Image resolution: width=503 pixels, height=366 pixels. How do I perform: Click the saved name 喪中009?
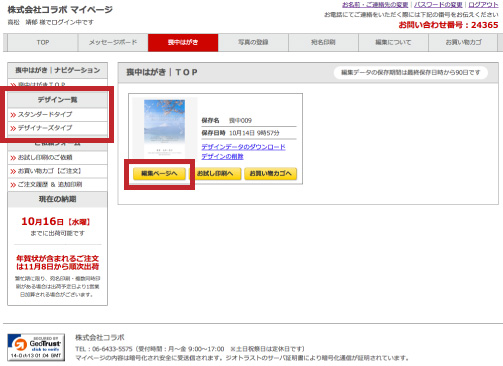240,120
